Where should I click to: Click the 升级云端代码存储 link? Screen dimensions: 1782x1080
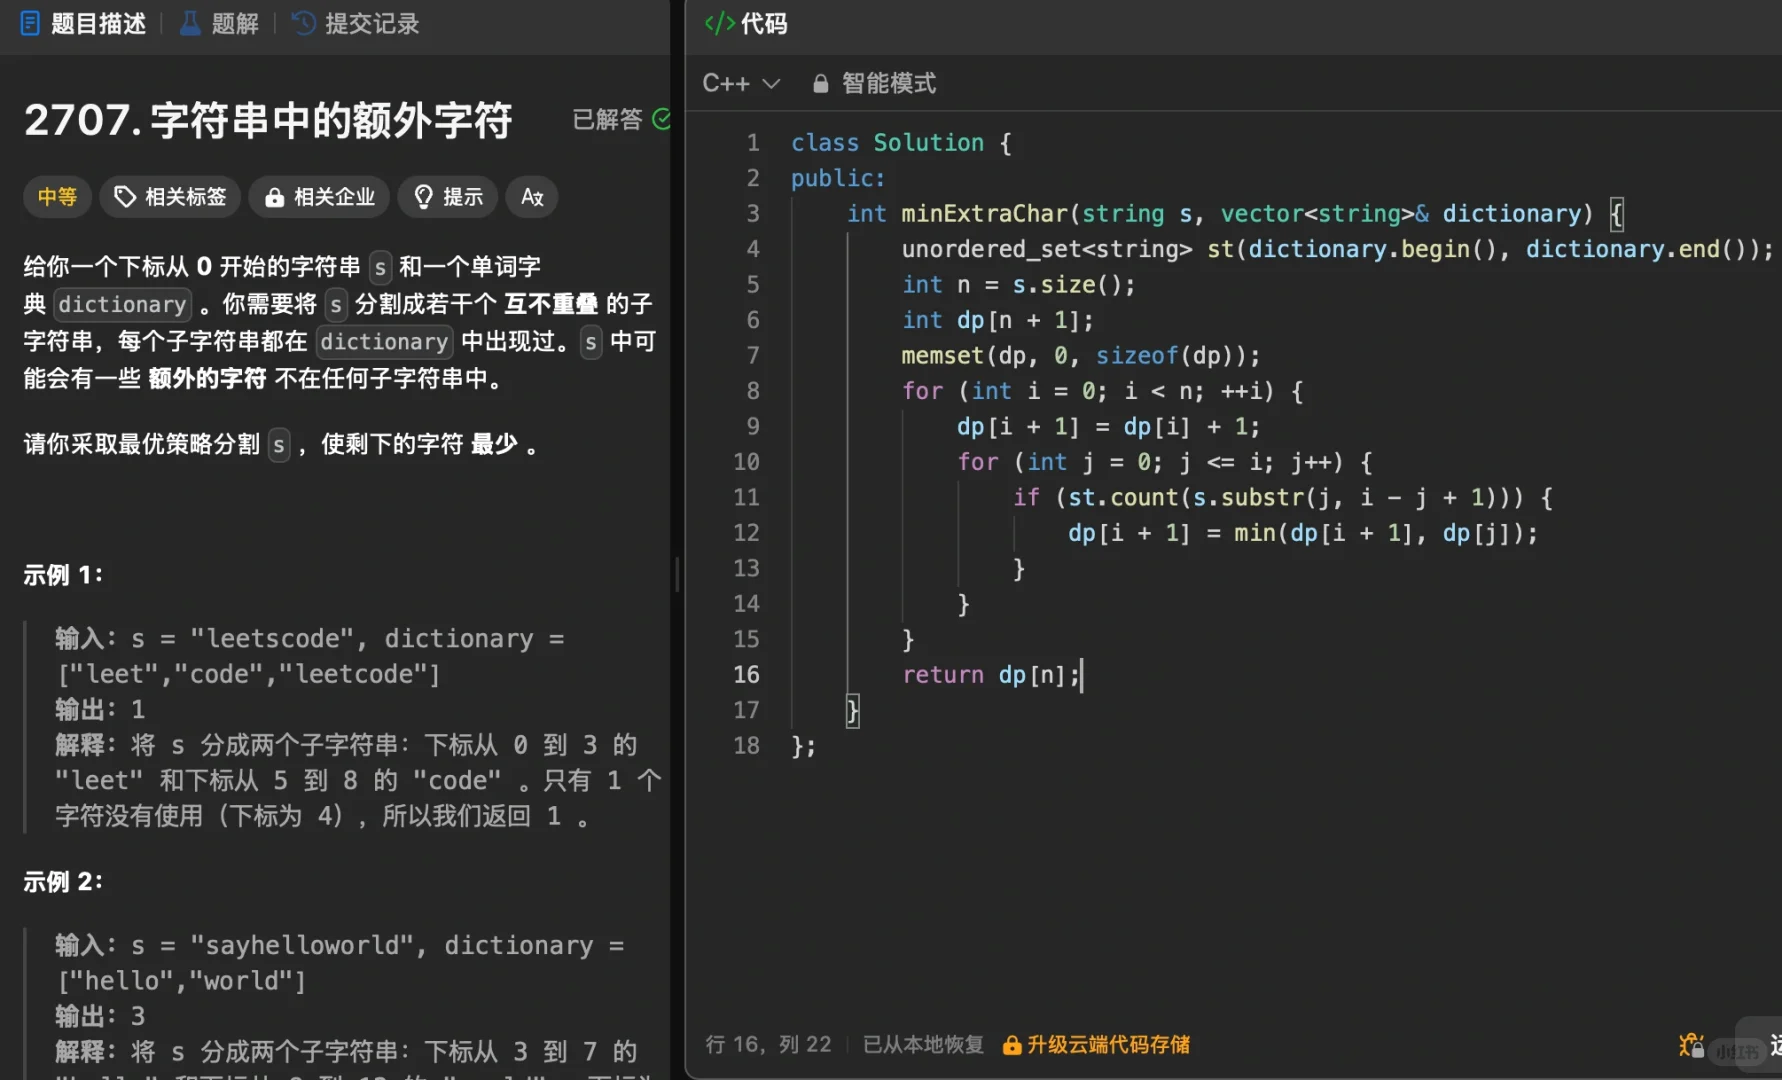[x=1108, y=1045]
